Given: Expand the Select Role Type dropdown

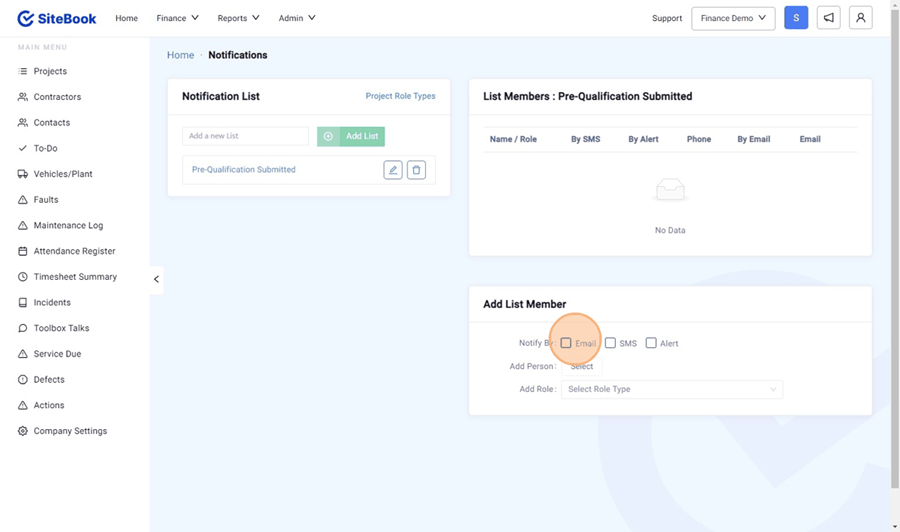Looking at the screenshot, I should [x=671, y=389].
